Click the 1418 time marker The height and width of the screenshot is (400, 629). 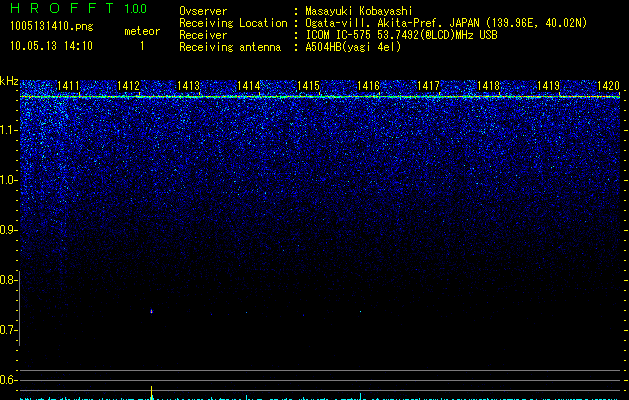[x=489, y=86]
